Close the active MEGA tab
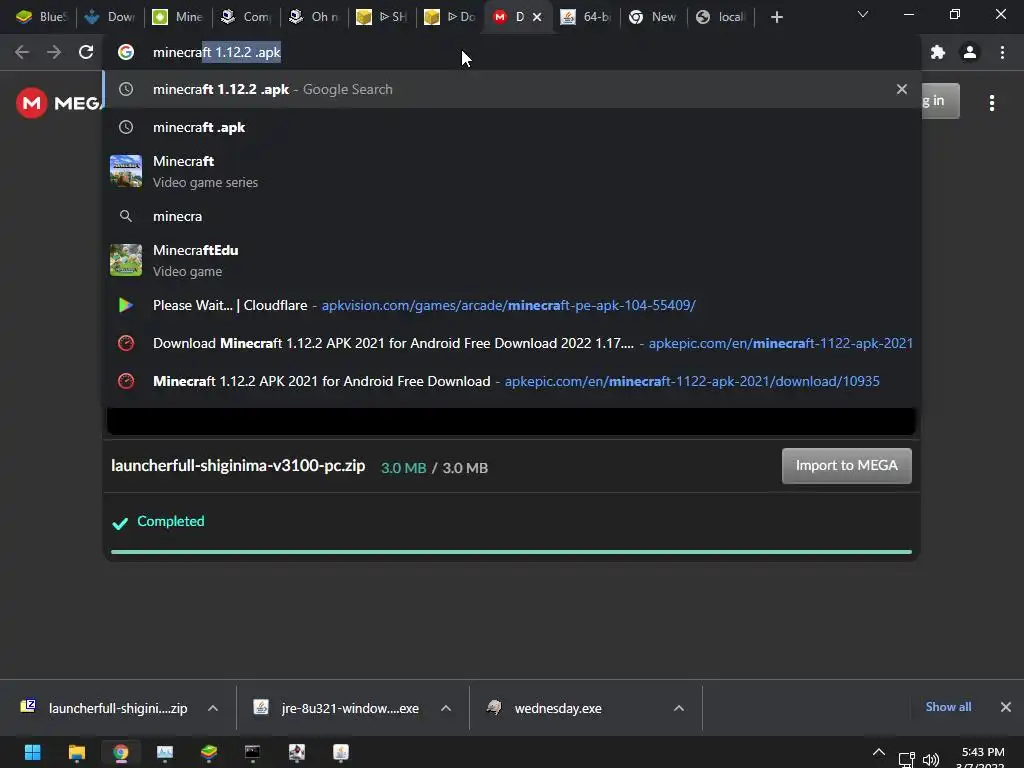Screen dimensions: 1024x768 tap(537, 17)
